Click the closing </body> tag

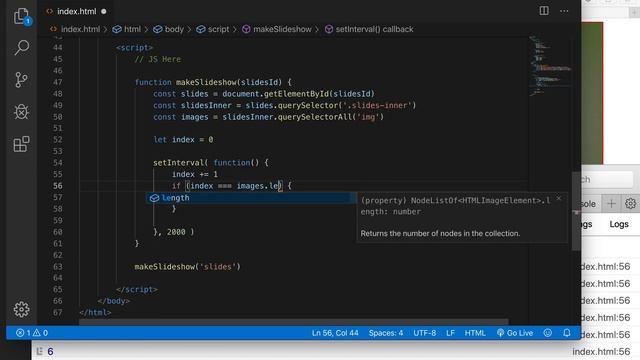114,301
